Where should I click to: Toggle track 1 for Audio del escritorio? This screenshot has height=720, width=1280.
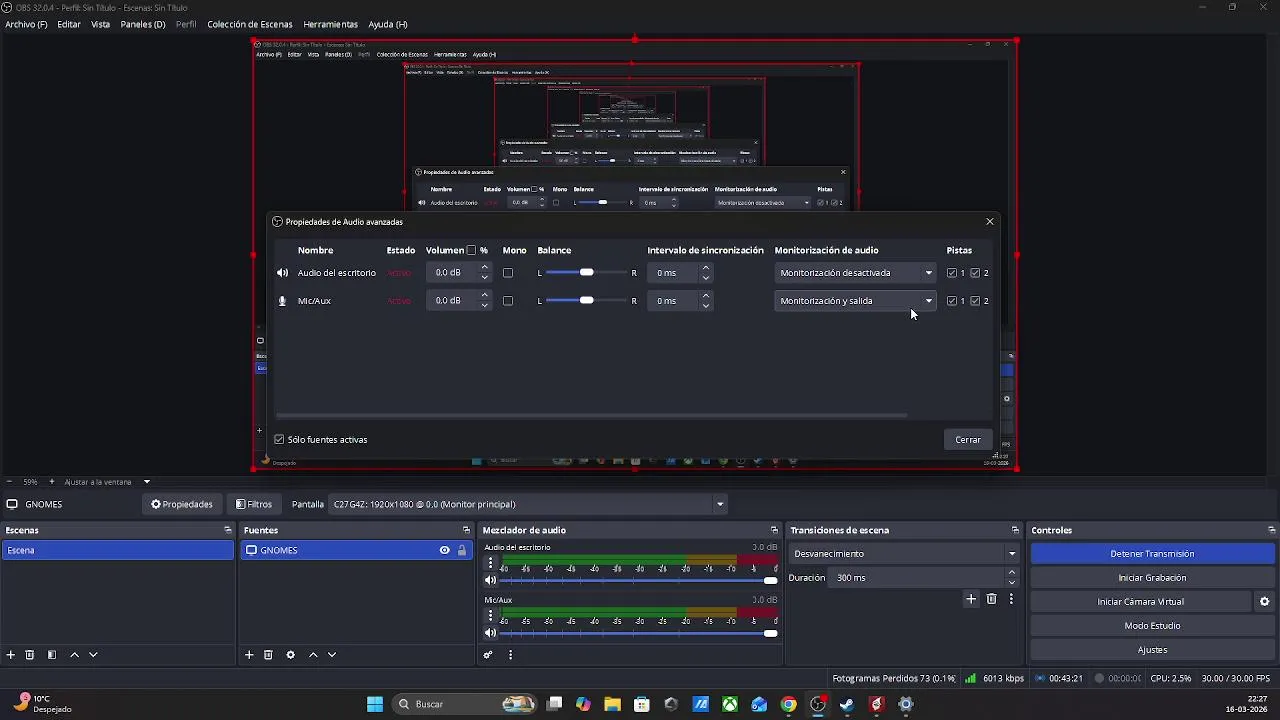(x=952, y=273)
